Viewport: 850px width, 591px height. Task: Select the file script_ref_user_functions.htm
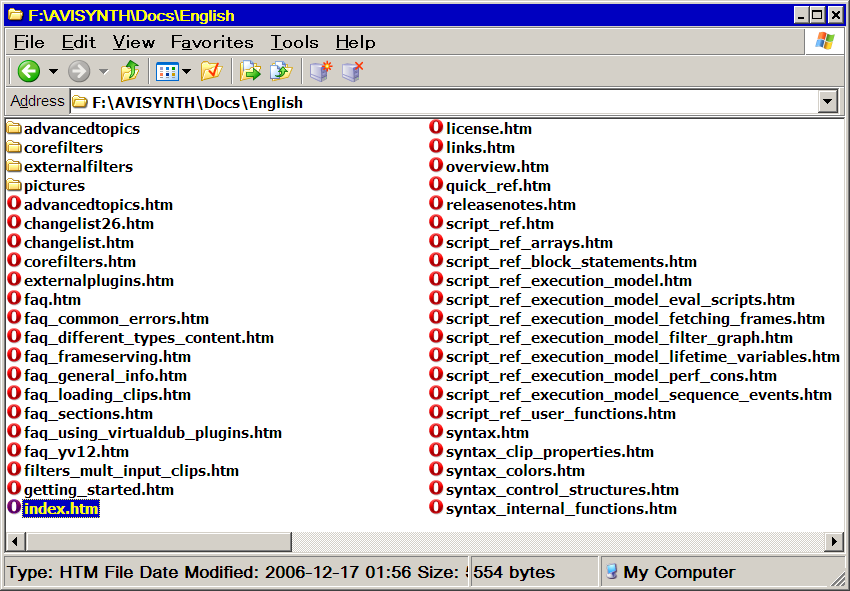pyautogui.click(x=561, y=413)
